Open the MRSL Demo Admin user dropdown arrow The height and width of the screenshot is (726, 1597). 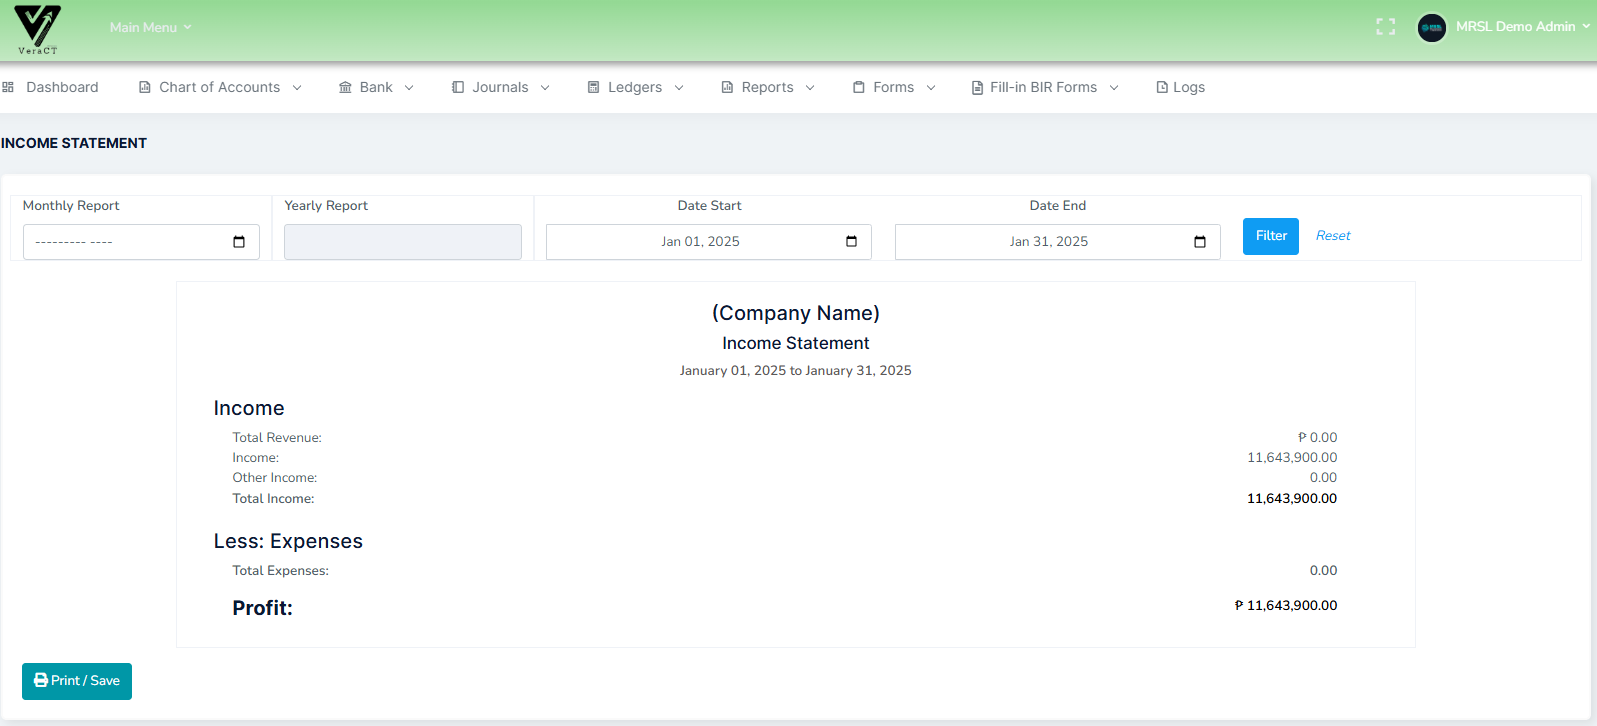1586,26
